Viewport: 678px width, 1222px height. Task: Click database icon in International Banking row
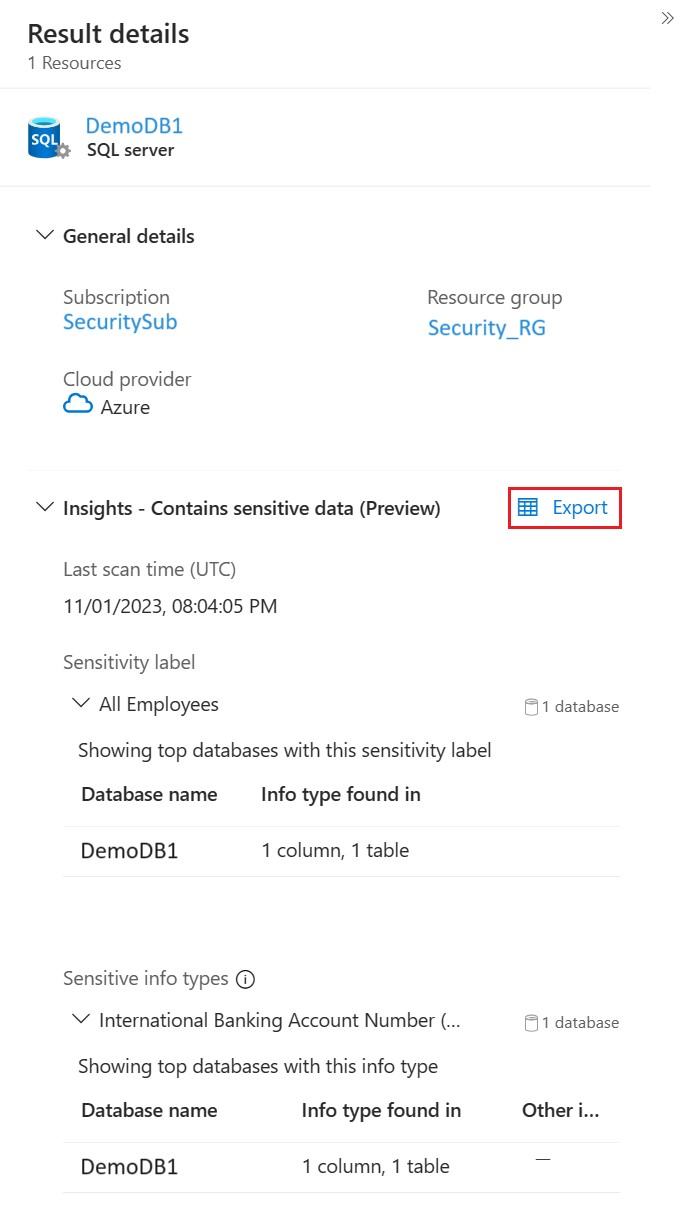click(532, 1023)
